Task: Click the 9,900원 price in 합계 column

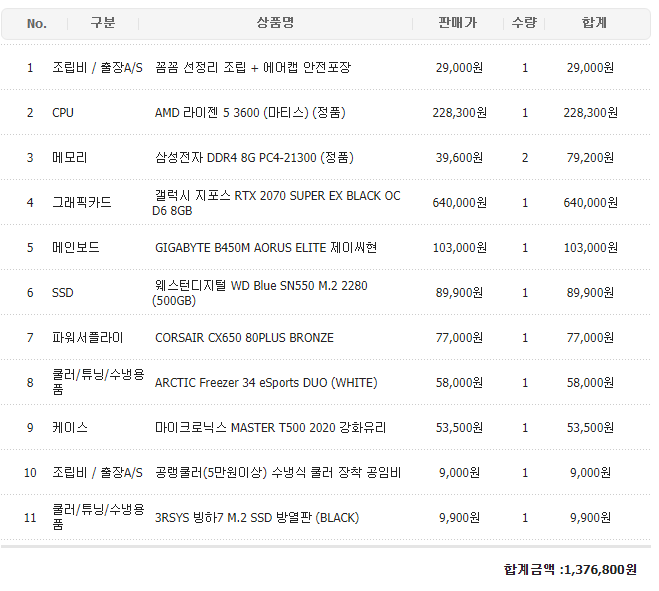Action: [590, 517]
